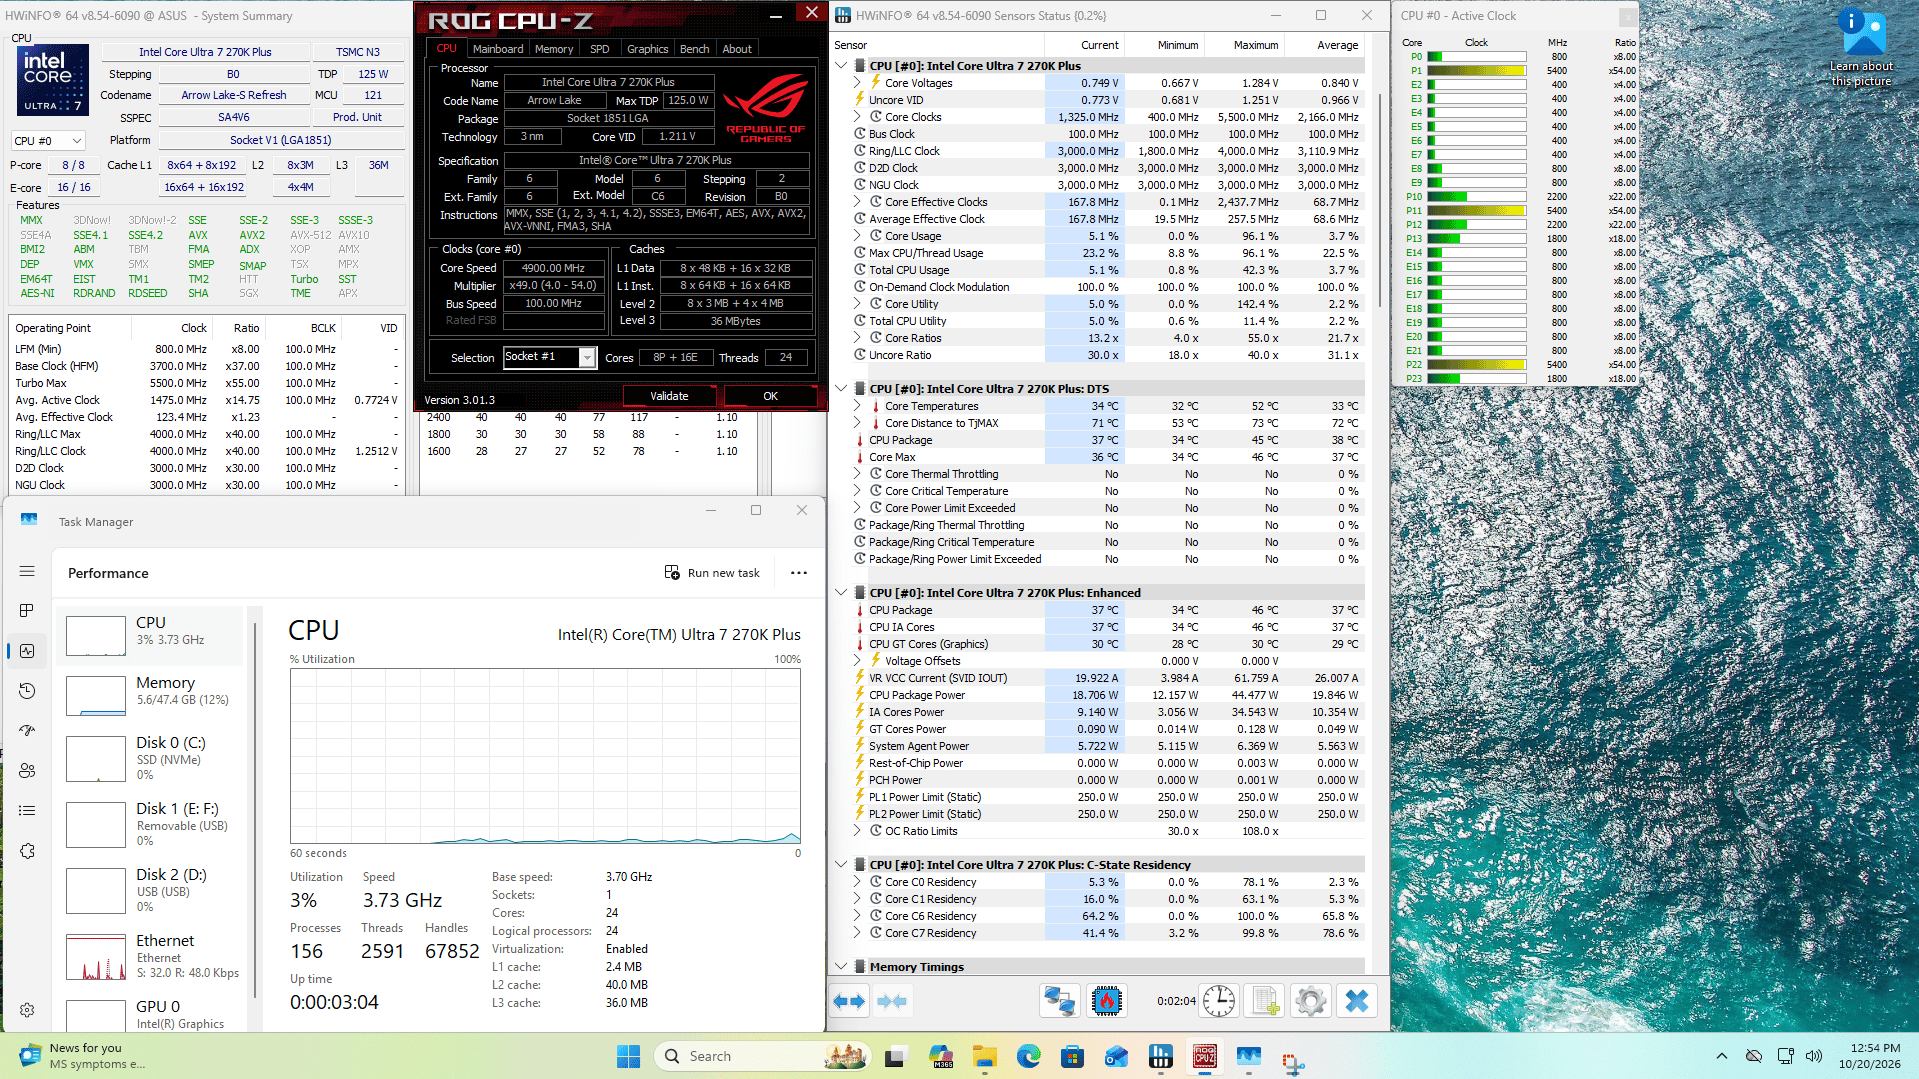This screenshot has width=1919, height=1079.
Task: Select Ethernet performance graph in Task Manager
Action: 150,956
